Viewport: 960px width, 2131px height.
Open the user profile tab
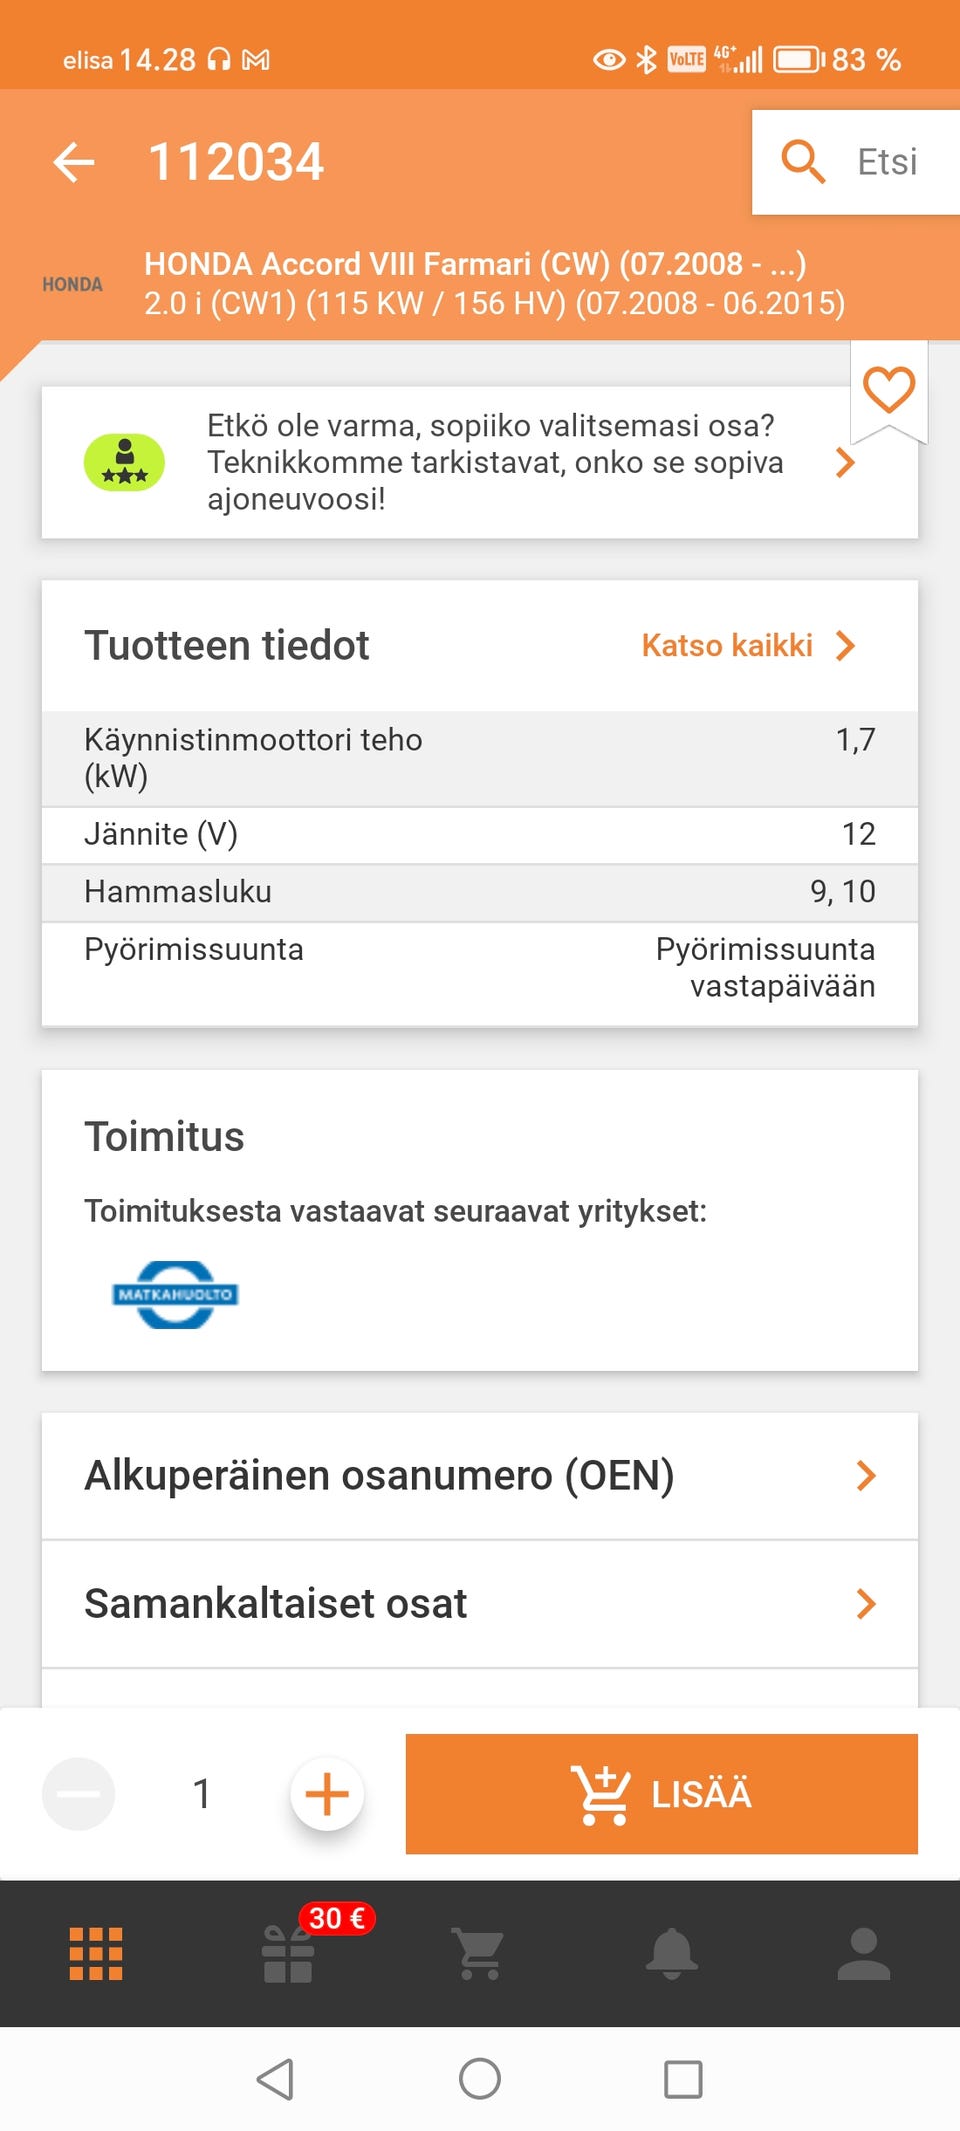(x=864, y=1954)
